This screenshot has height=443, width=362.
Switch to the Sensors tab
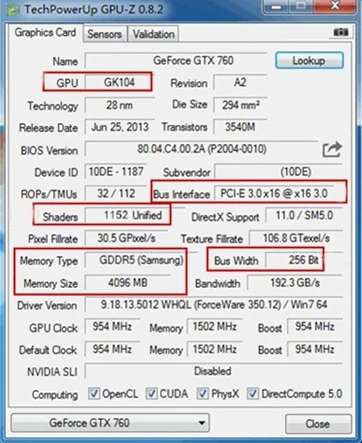(x=105, y=34)
